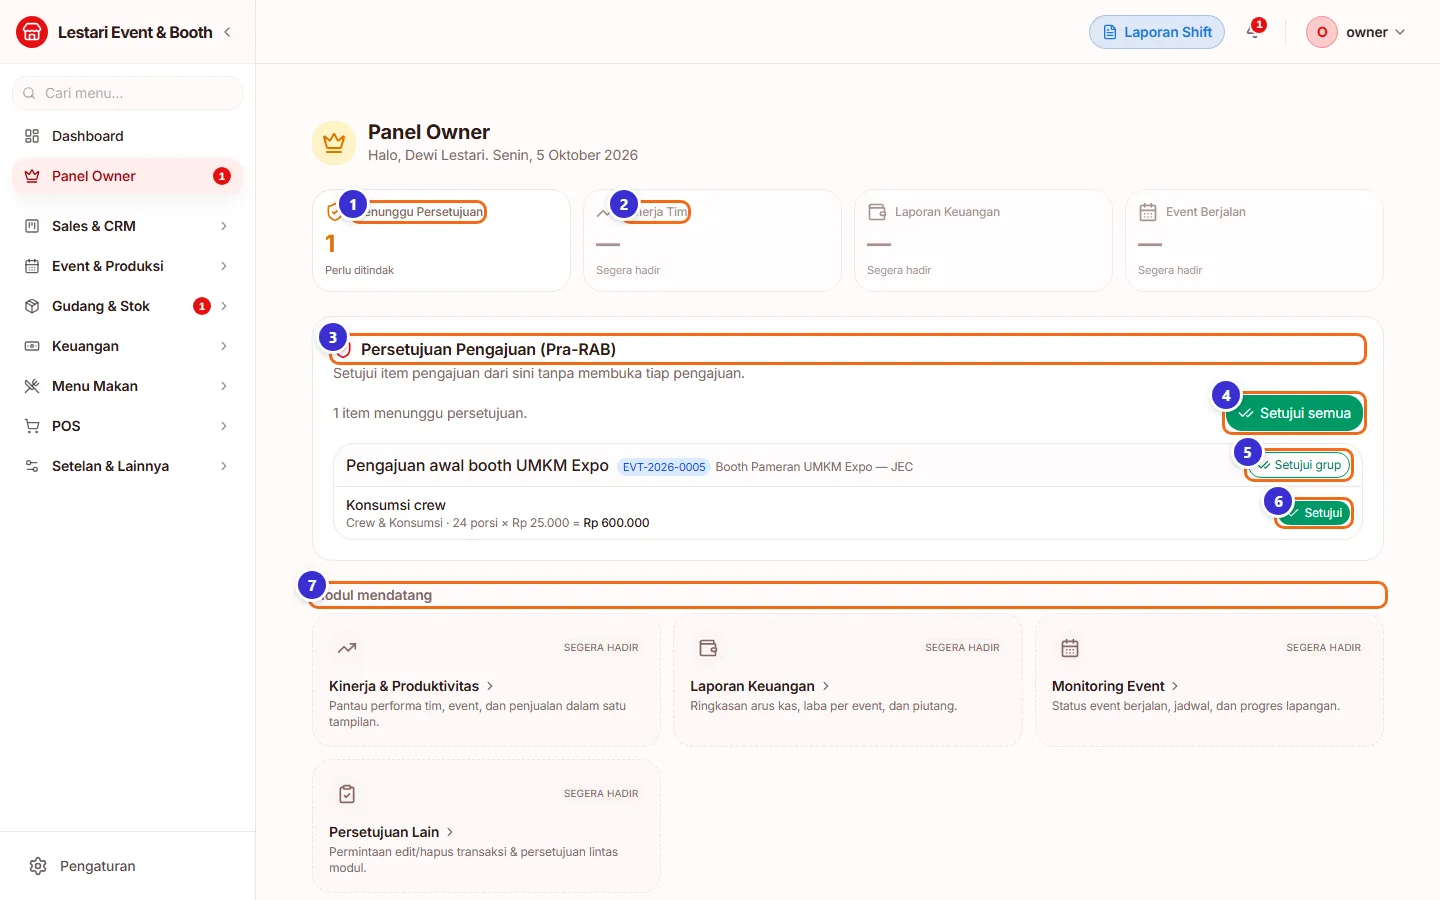
Task: Click Pengajuan awal booth UMKM Expo title
Action: click(x=477, y=466)
